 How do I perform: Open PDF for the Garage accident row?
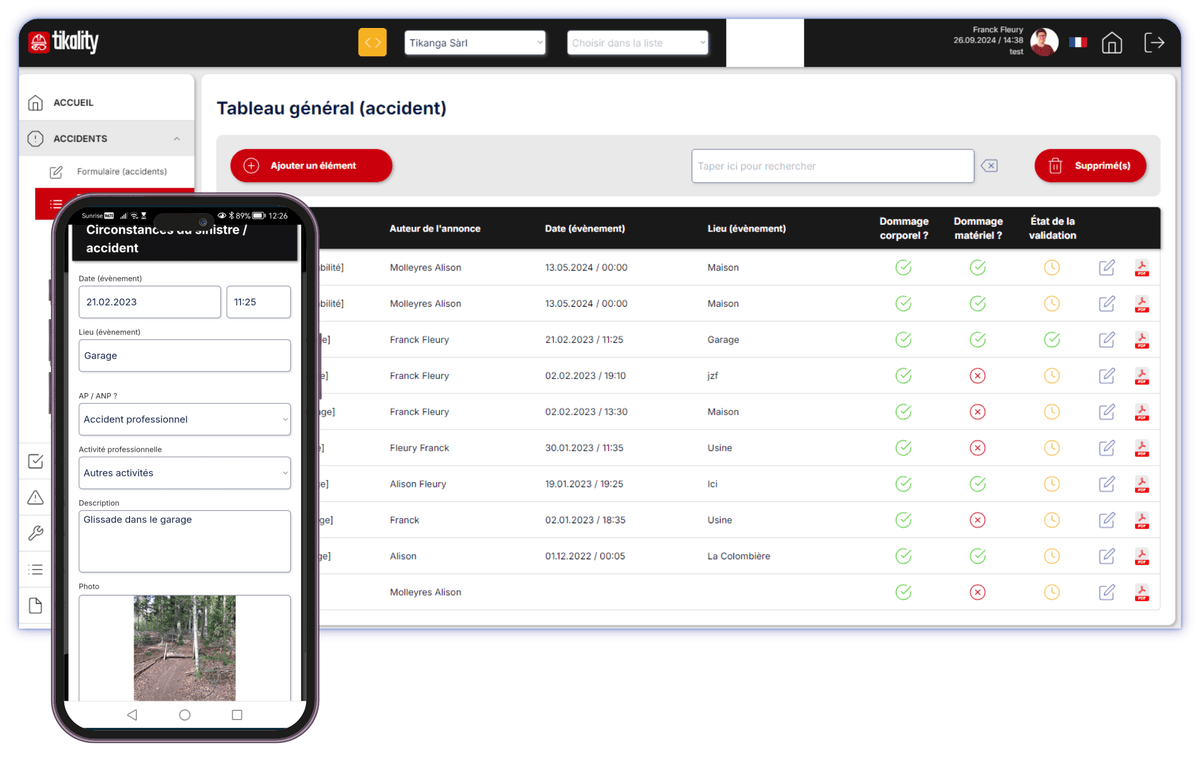coord(1141,340)
